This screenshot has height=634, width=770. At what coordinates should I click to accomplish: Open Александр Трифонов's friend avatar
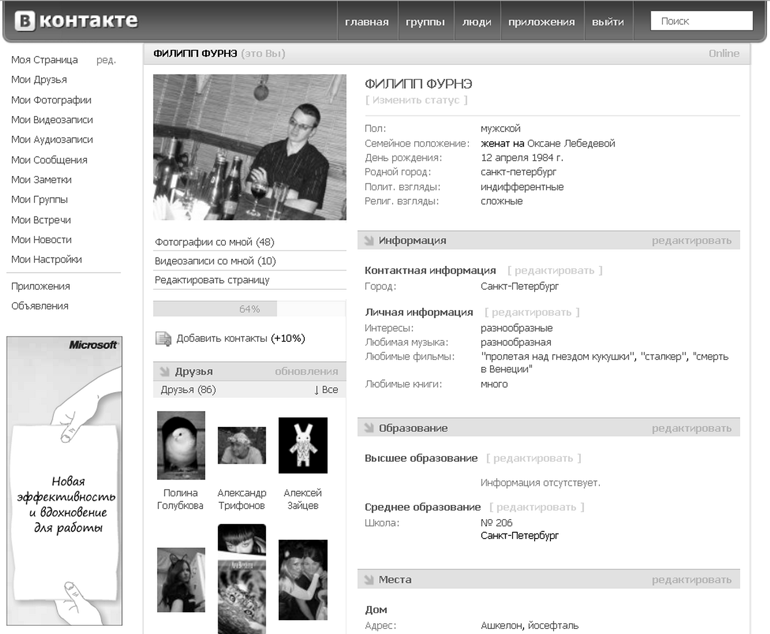click(242, 446)
